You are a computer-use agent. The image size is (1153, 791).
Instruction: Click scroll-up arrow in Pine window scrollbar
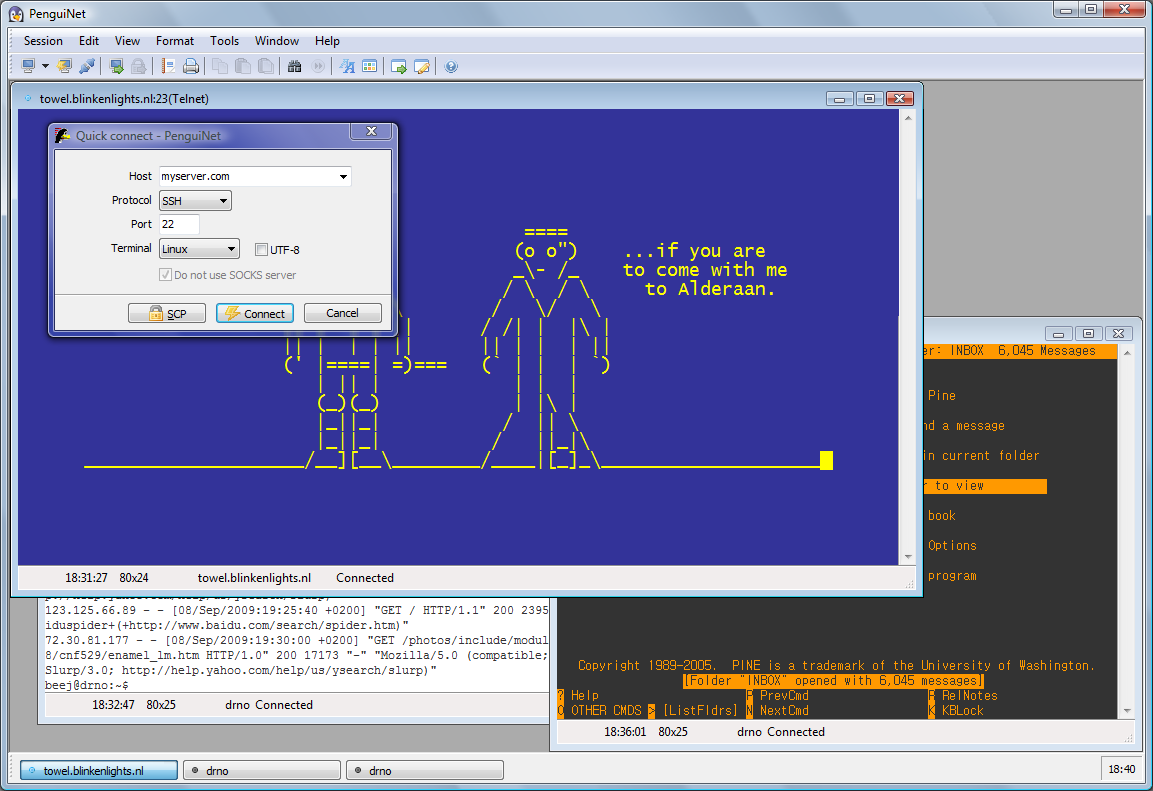point(1127,353)
